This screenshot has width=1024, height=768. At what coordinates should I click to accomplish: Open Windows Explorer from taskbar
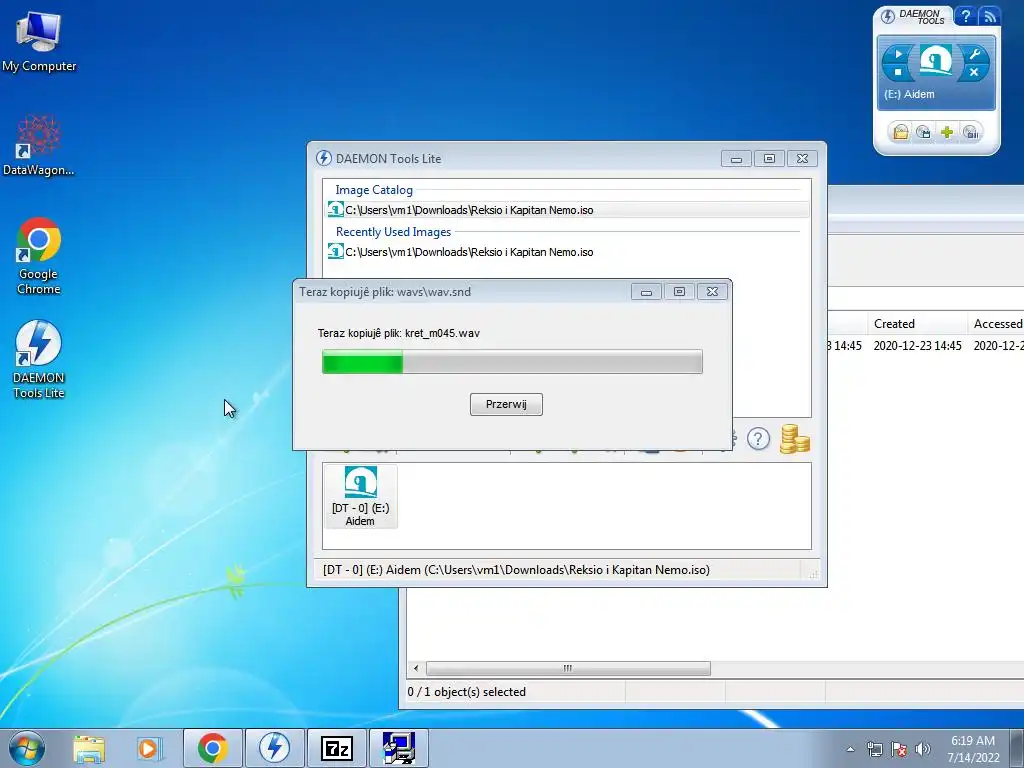pos(89,748)
